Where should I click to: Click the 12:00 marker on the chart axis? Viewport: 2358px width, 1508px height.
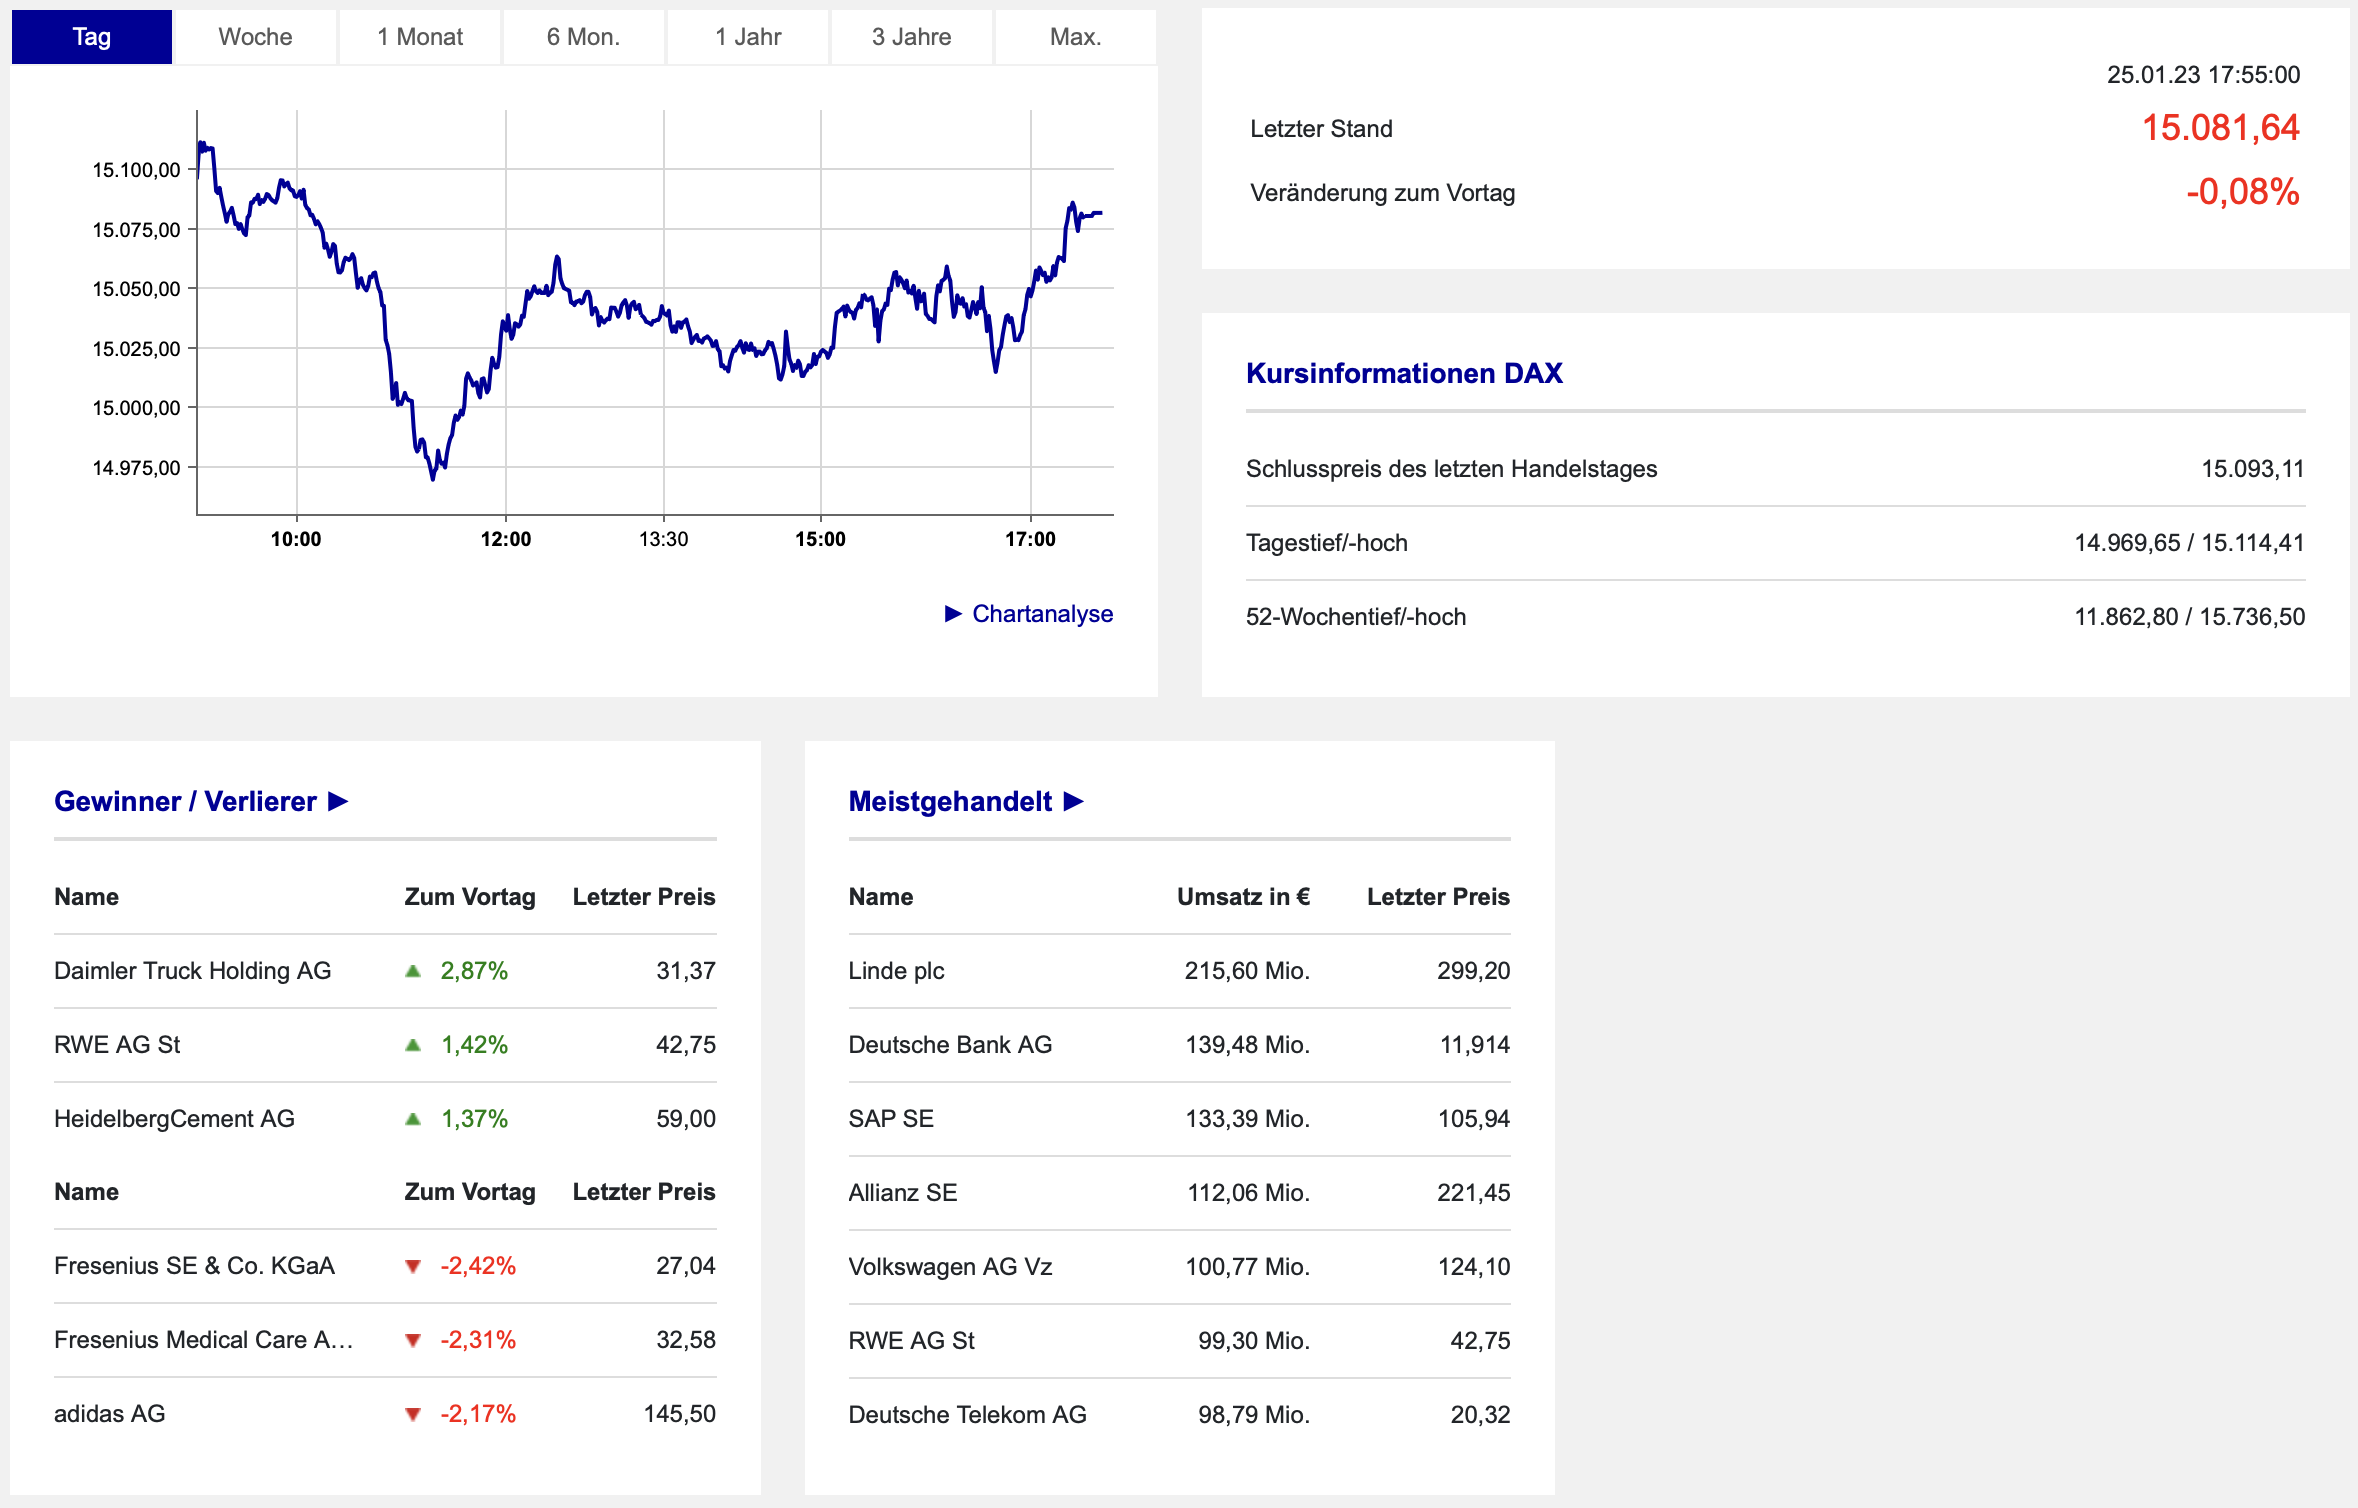(x=506, y=539)
